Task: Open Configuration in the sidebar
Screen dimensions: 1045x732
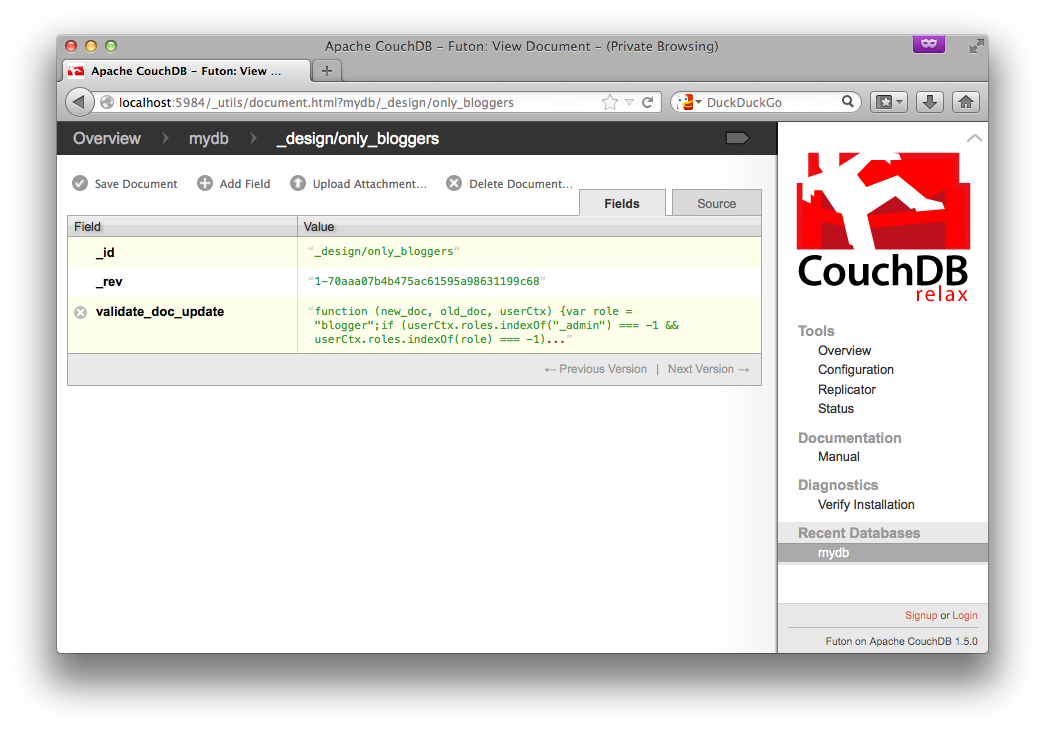Action: 856,369
